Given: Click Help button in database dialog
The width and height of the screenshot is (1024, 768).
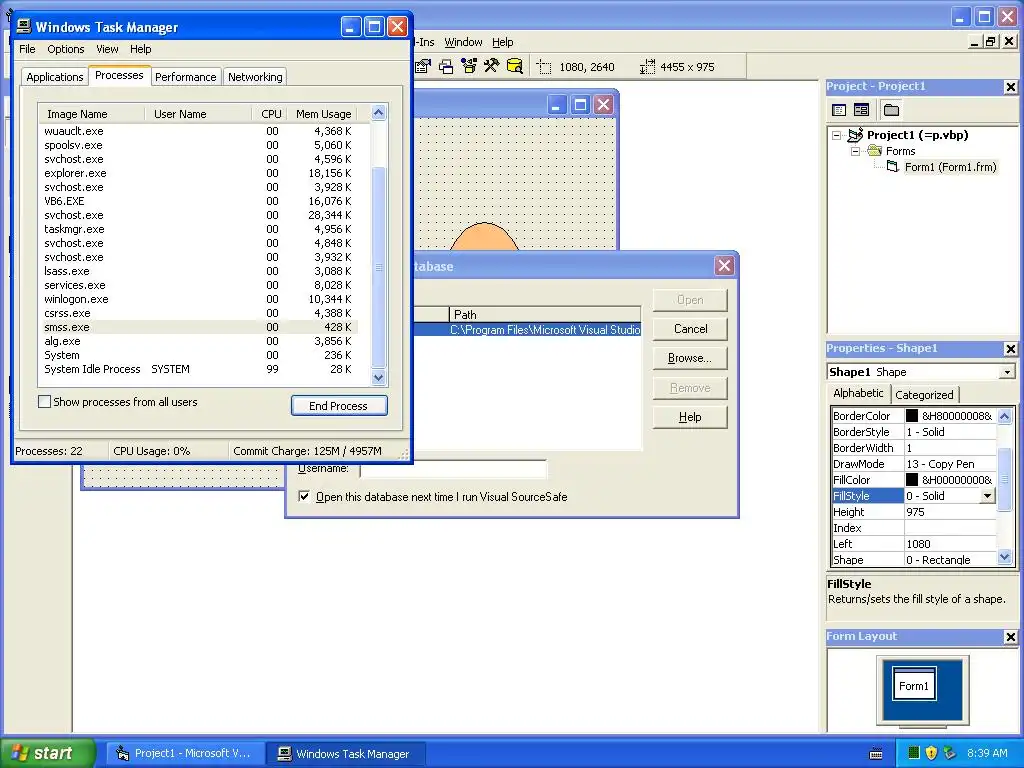Looking at the screenshot, I should [x=690, y=417].
